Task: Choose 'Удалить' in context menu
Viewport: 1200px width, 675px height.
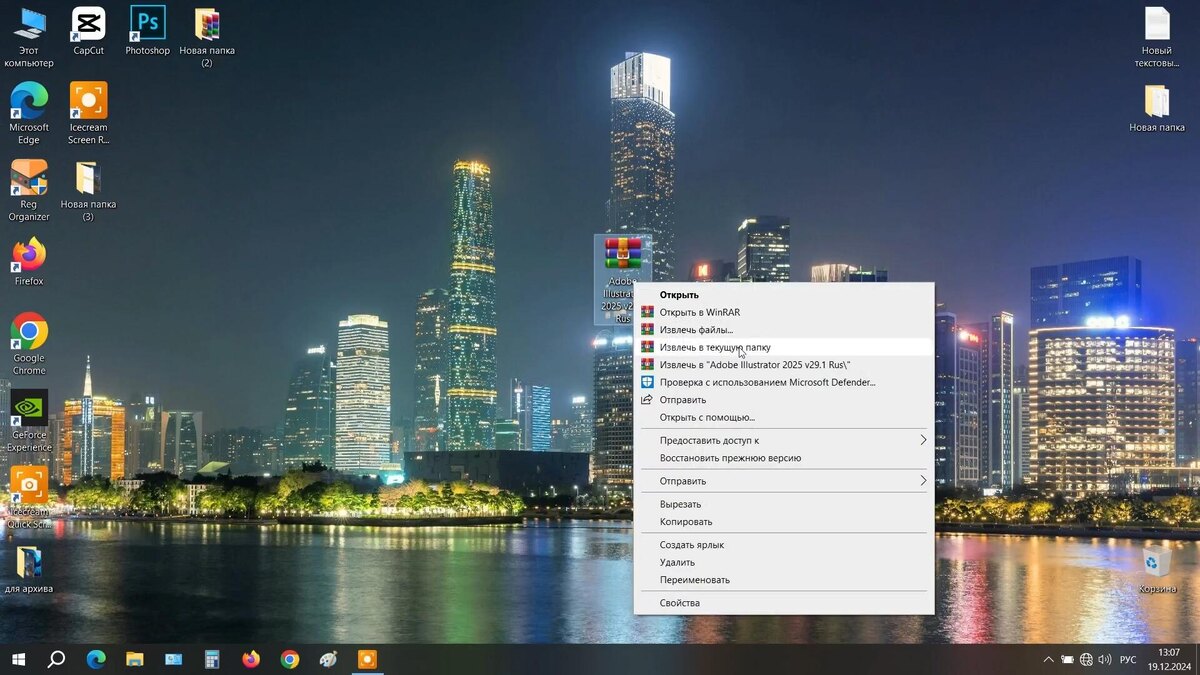Action: [784, 562]
